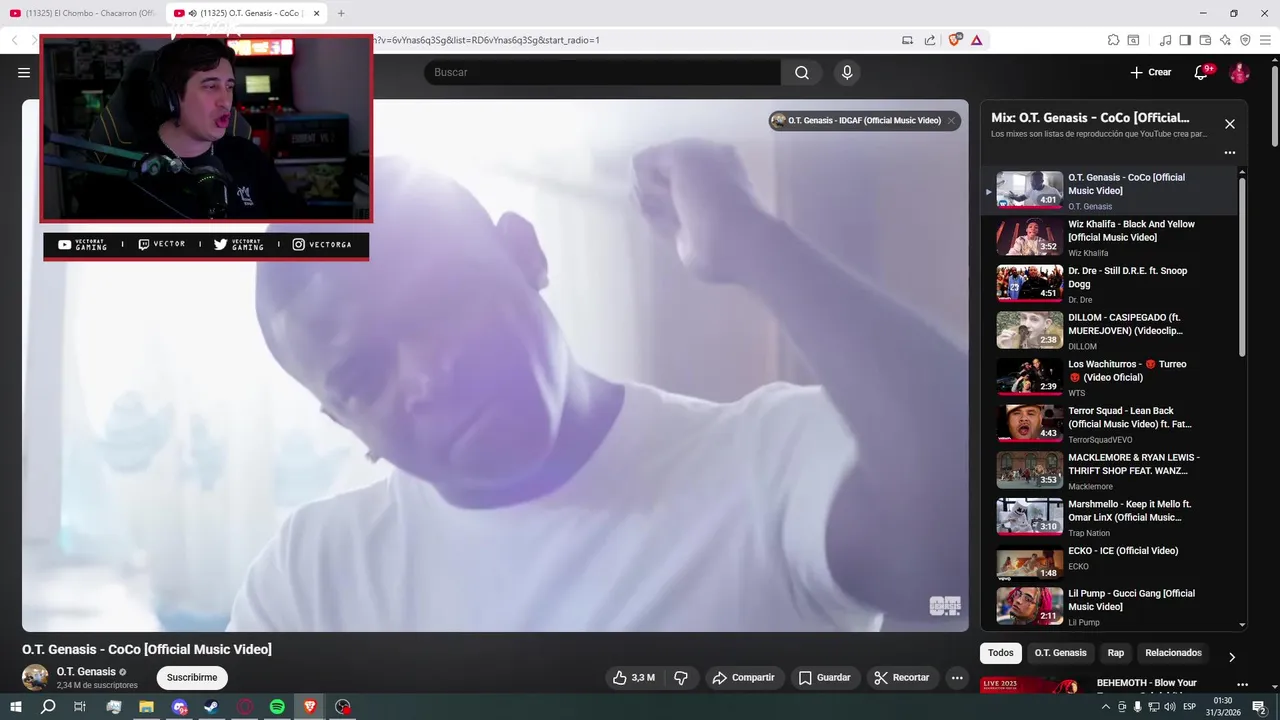Switch to El Chombo Chacarron tab

pos(83,13)
